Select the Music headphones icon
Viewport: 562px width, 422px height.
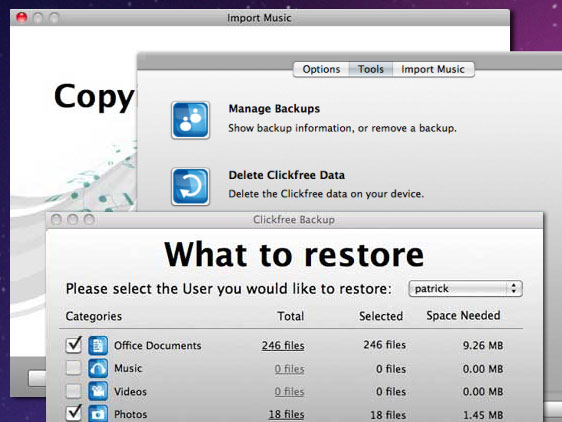pos(98,368)
